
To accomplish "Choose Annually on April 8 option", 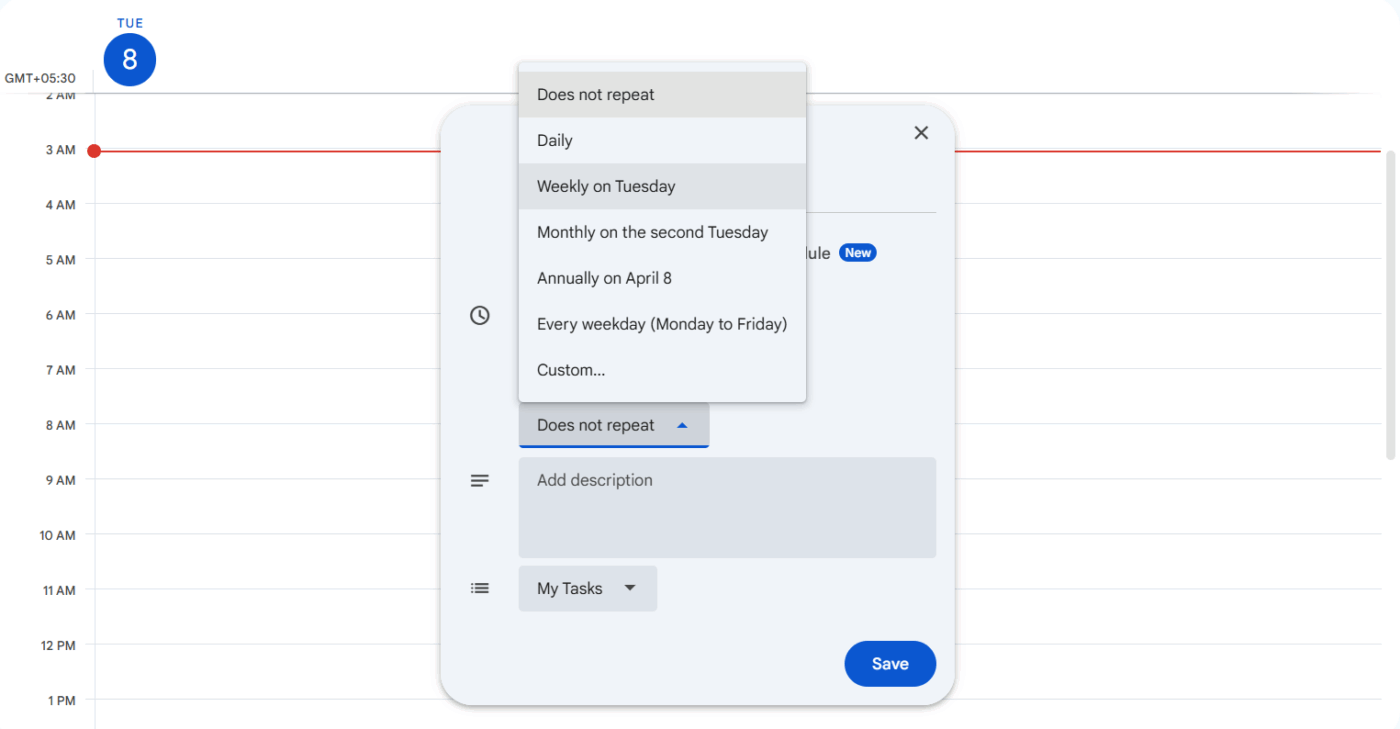I will (605, 278).
